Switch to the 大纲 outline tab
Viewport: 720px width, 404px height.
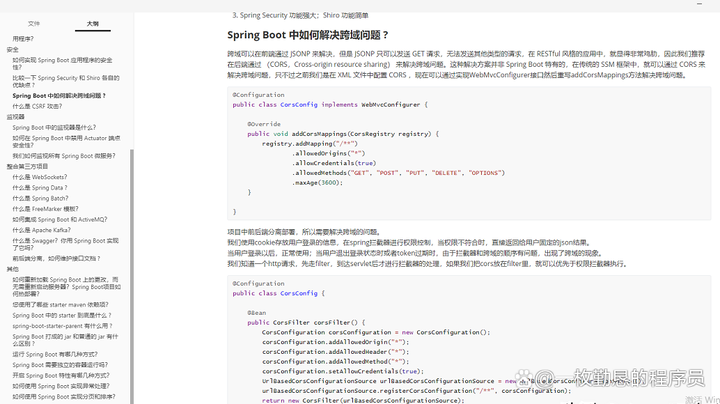(x=93, y=23)
